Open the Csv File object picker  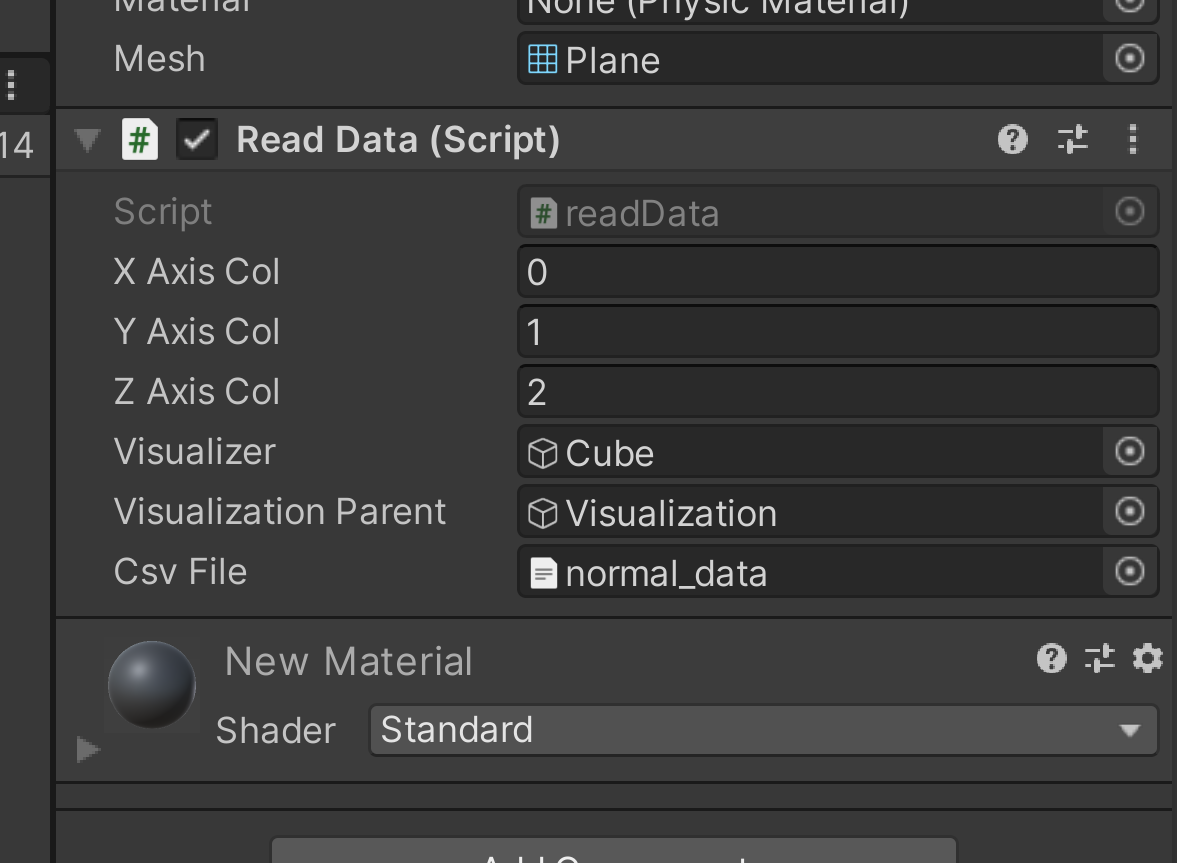(1128, 571)
